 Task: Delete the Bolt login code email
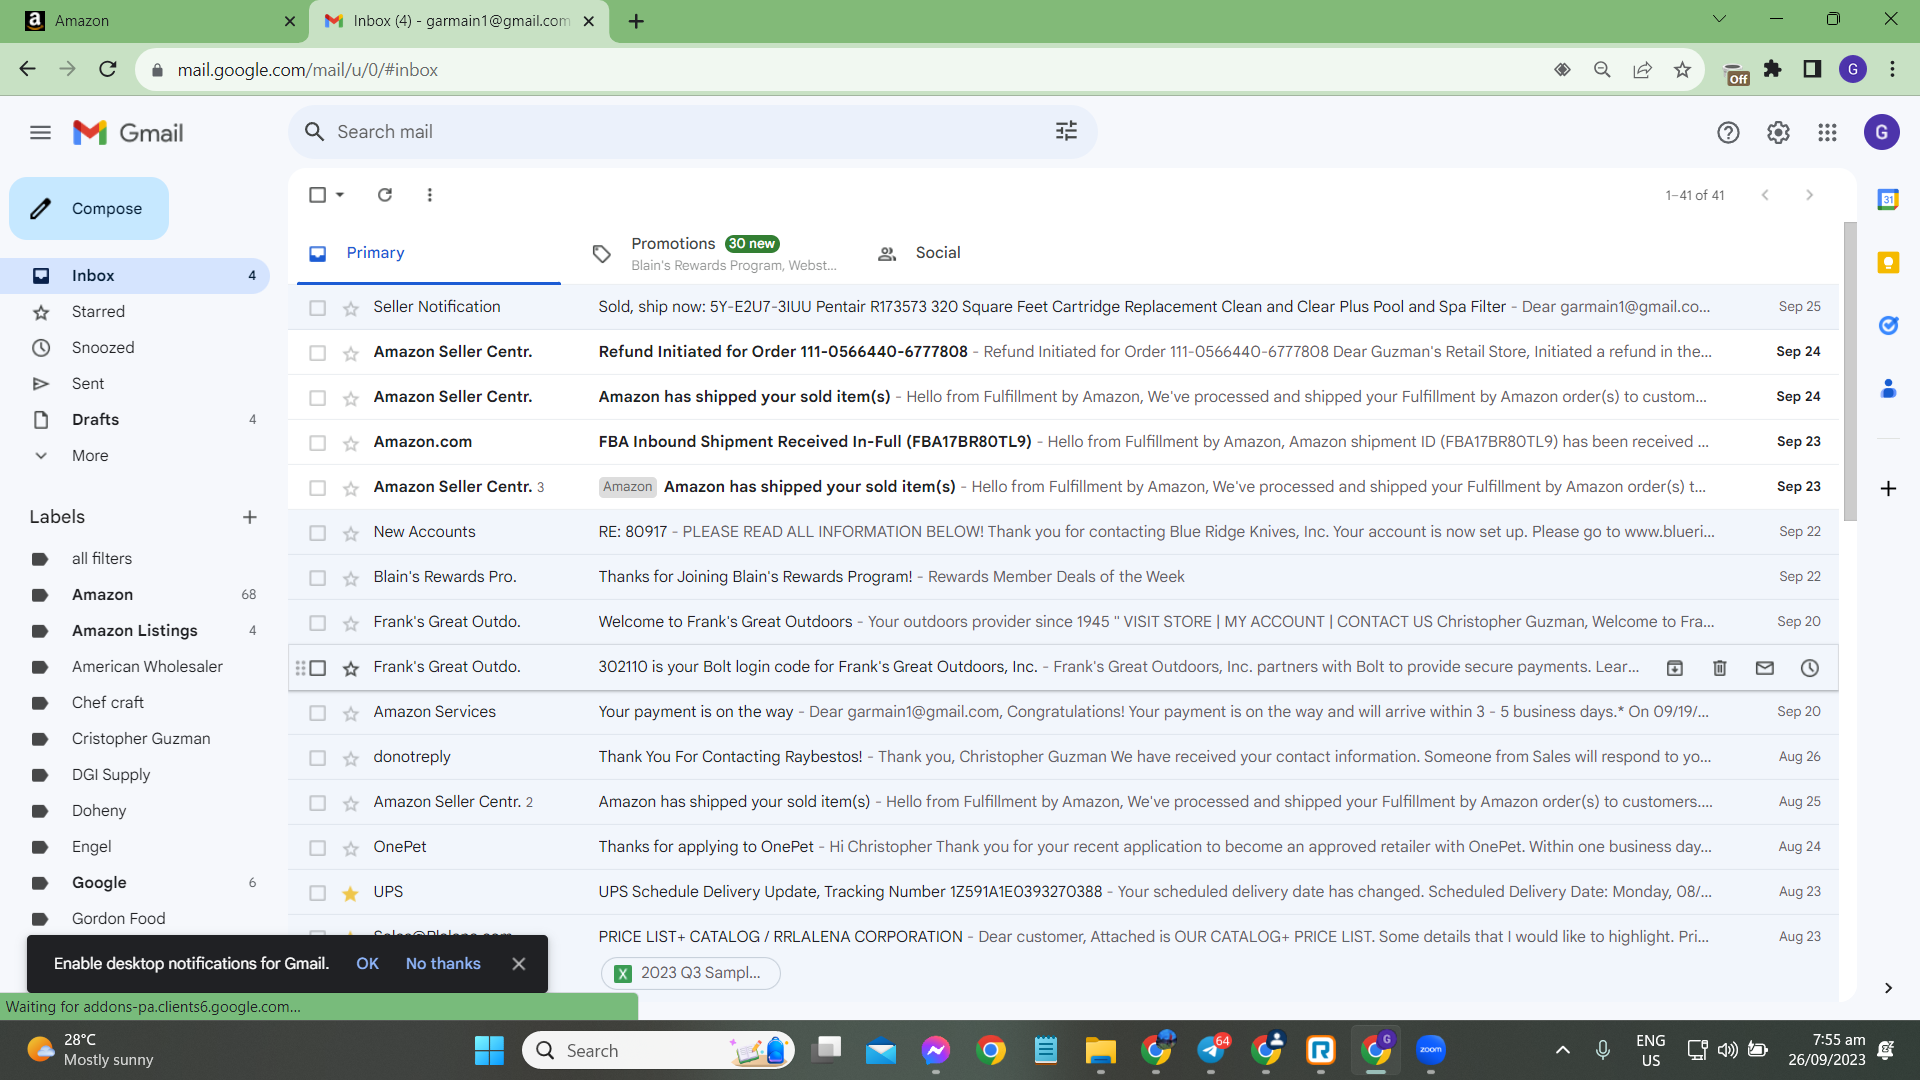point(1720,668)
